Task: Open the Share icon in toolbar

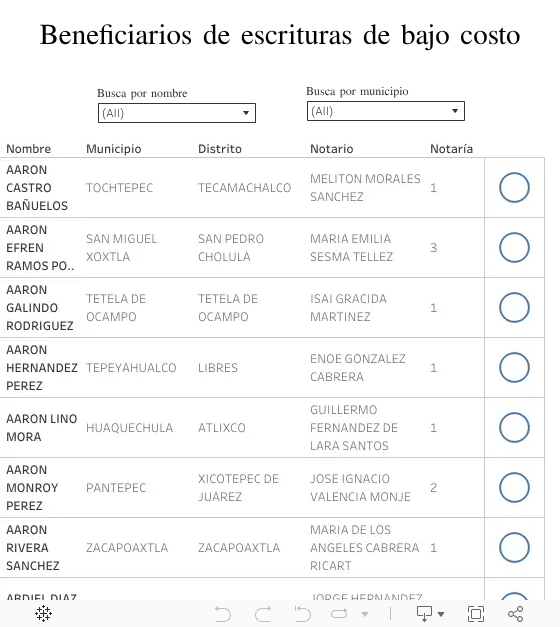Action: 515,614
